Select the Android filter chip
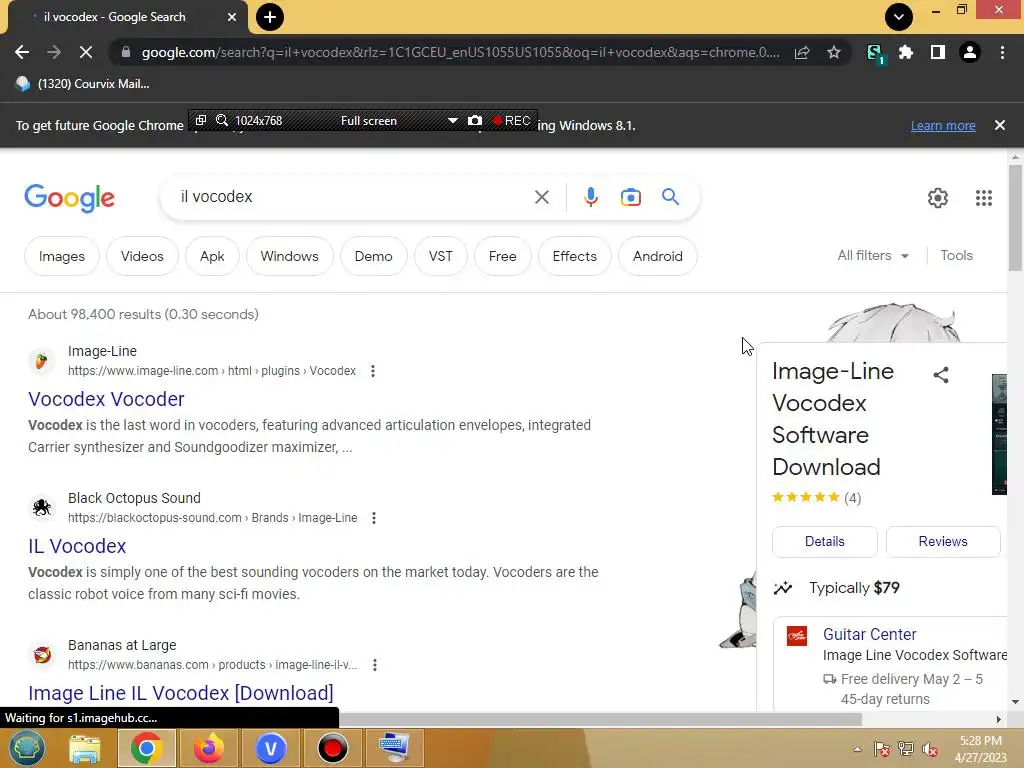 tap(658, 256)
